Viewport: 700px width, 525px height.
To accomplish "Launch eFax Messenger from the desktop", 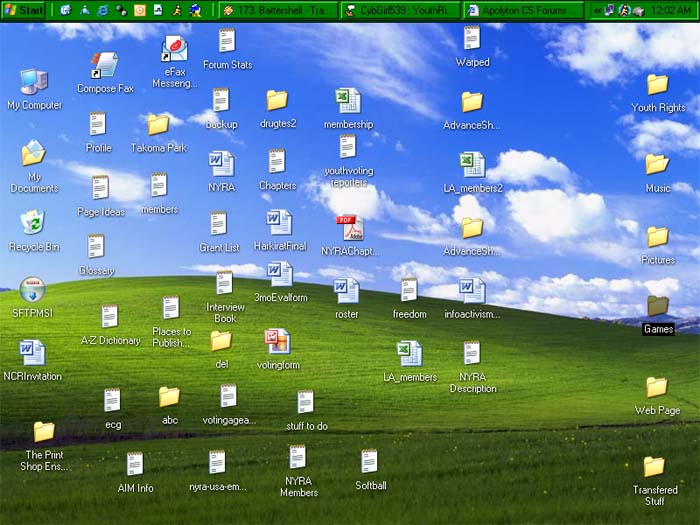I will pos(175,50).
